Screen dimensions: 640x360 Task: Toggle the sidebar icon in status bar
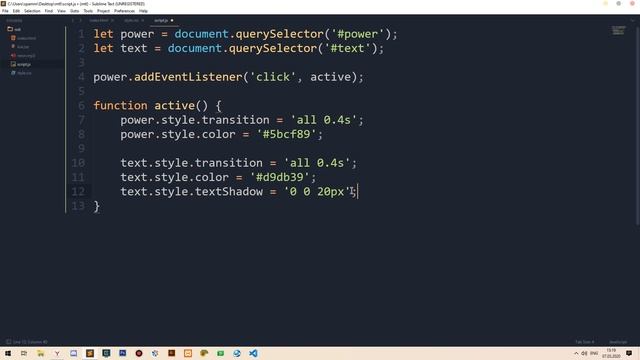click(x=8, y=342)
